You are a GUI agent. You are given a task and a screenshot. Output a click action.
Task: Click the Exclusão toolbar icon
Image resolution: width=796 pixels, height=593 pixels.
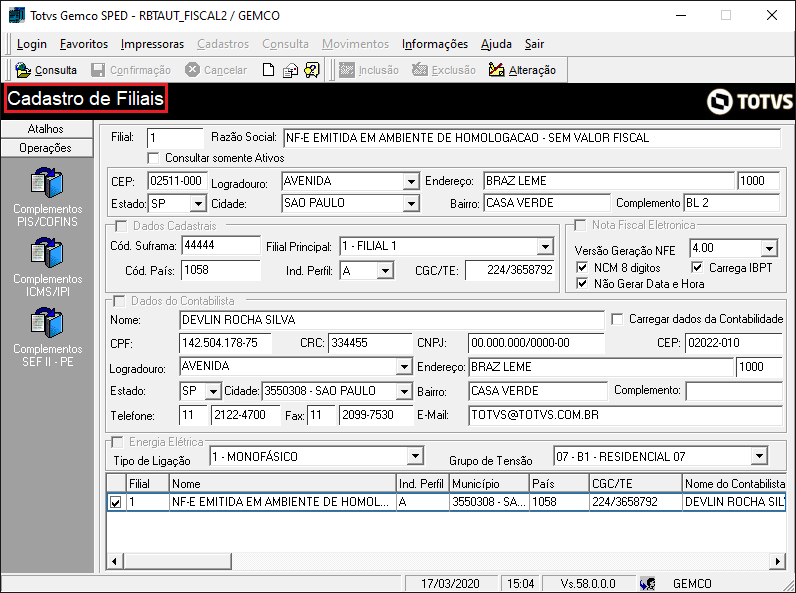420,70
